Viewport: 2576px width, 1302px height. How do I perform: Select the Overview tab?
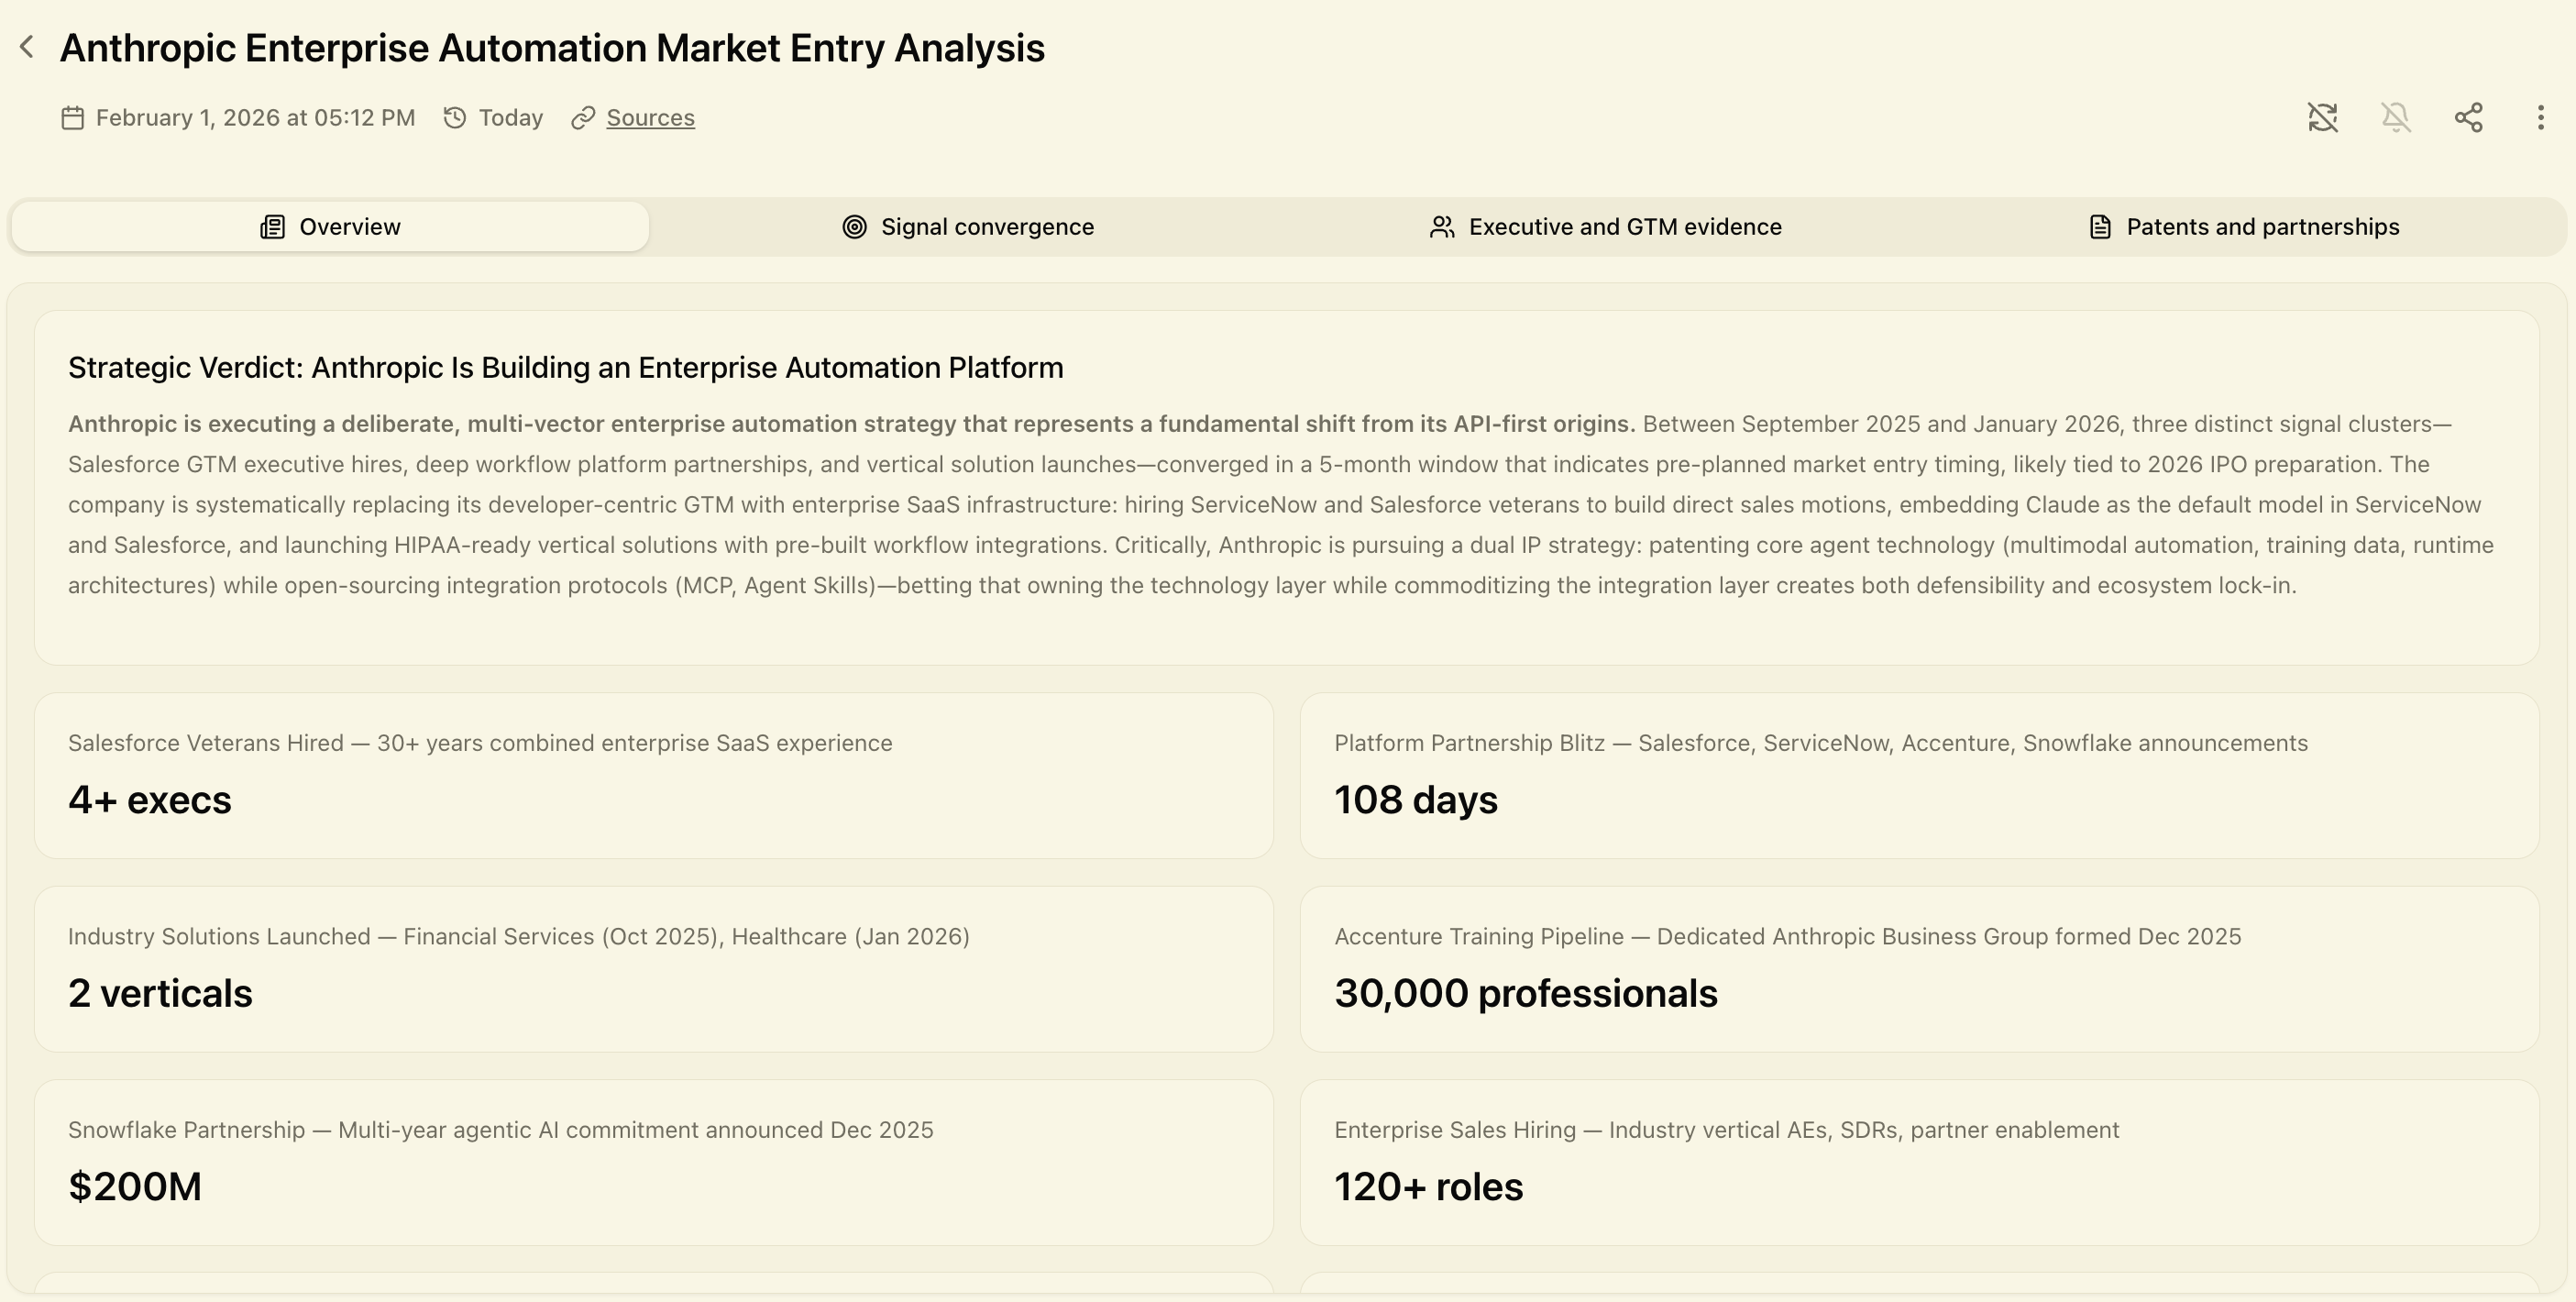coord(330,227)
